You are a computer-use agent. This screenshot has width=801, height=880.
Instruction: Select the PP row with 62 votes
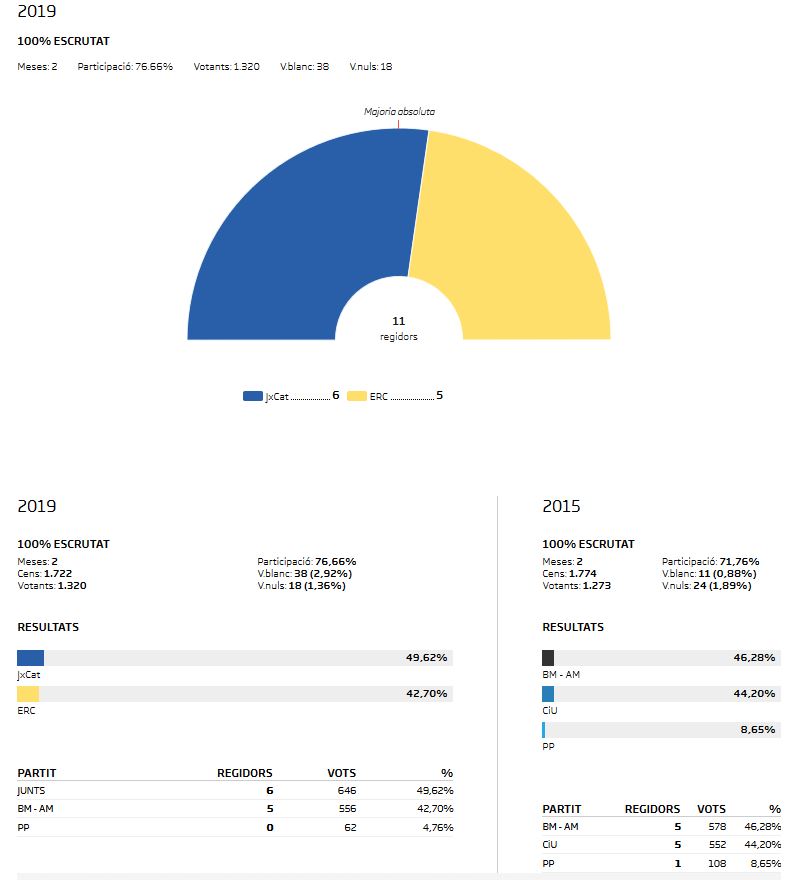click(x=234, y=827)
